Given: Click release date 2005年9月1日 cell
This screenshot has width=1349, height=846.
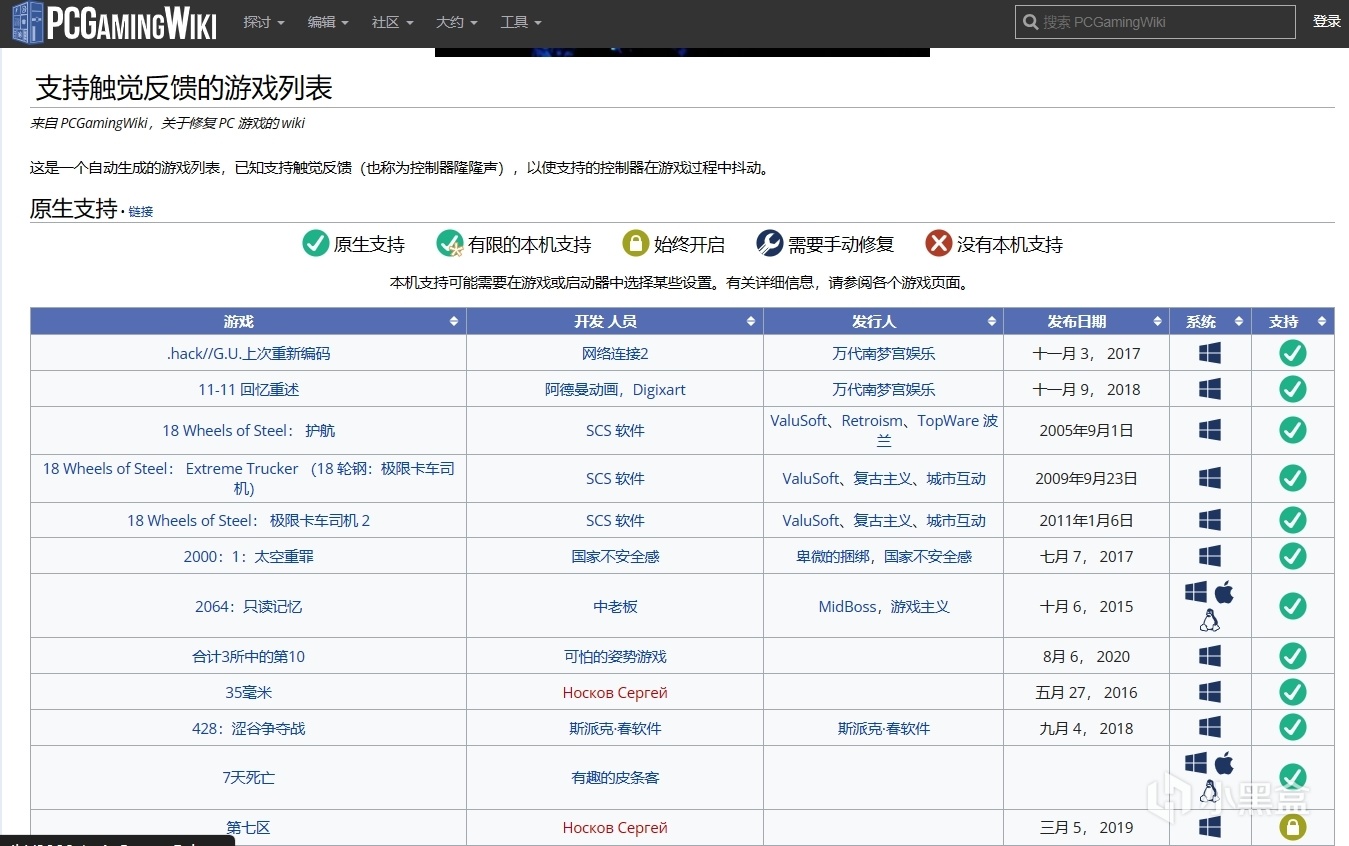Looking at the screenshot, I should (1087, 430).
